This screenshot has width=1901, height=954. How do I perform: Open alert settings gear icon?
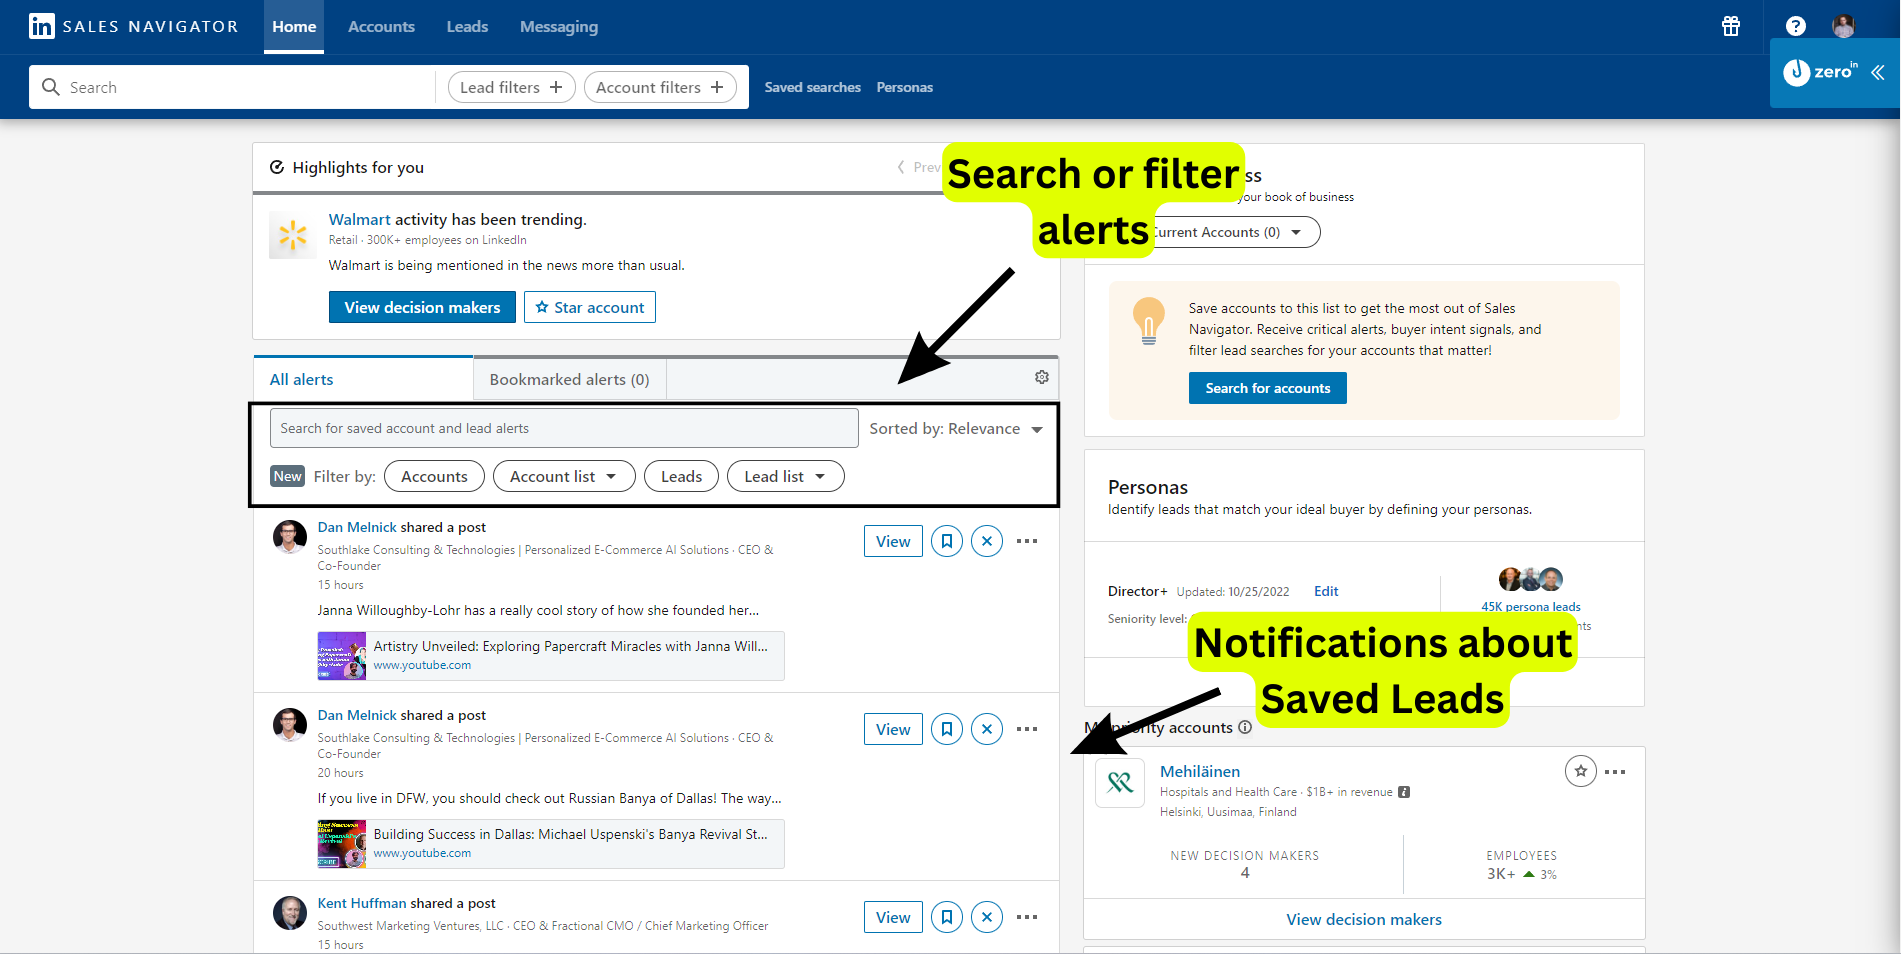click(1042, 377)
